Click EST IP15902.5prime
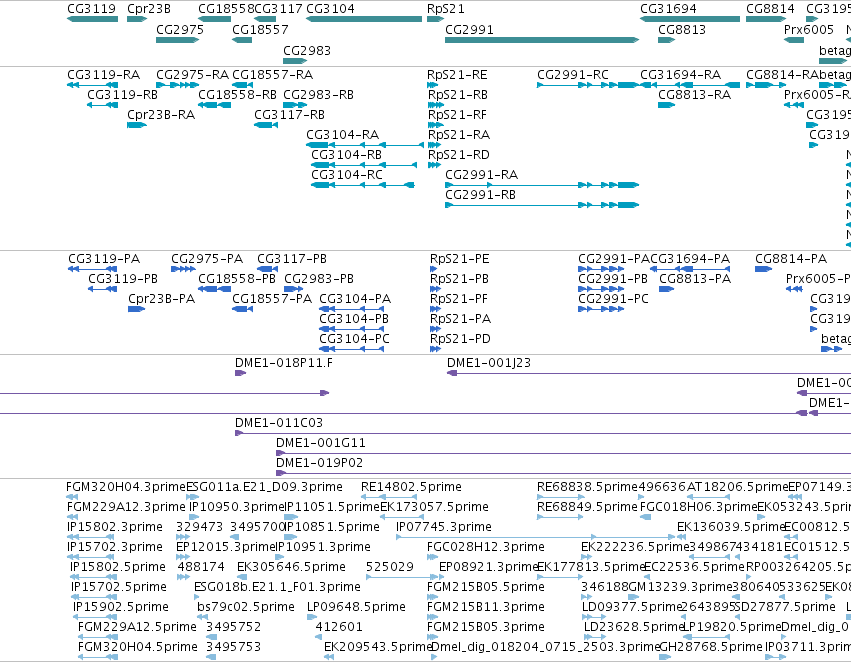Image resolution: width=851 pixels, height=662 pixels. tap(120, 607)
